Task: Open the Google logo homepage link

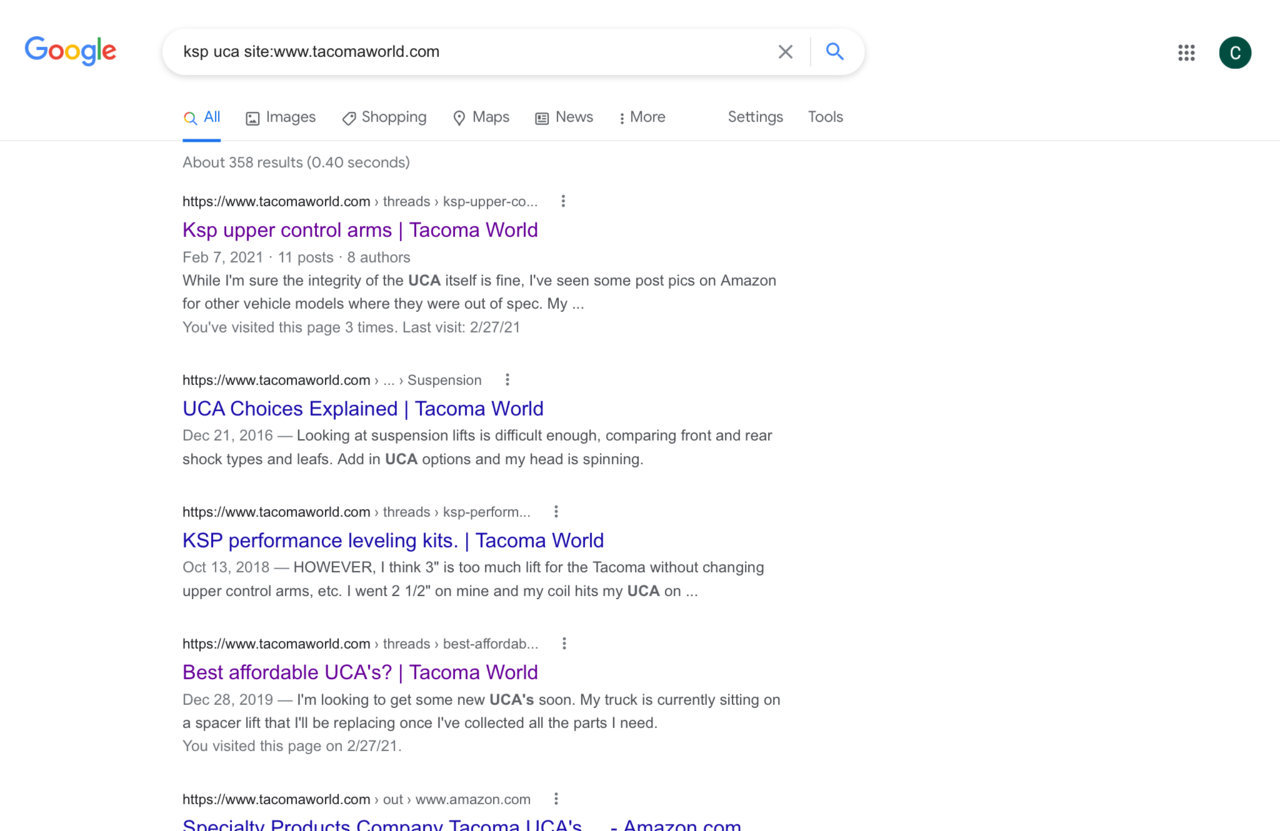Action: pos(70,51)
